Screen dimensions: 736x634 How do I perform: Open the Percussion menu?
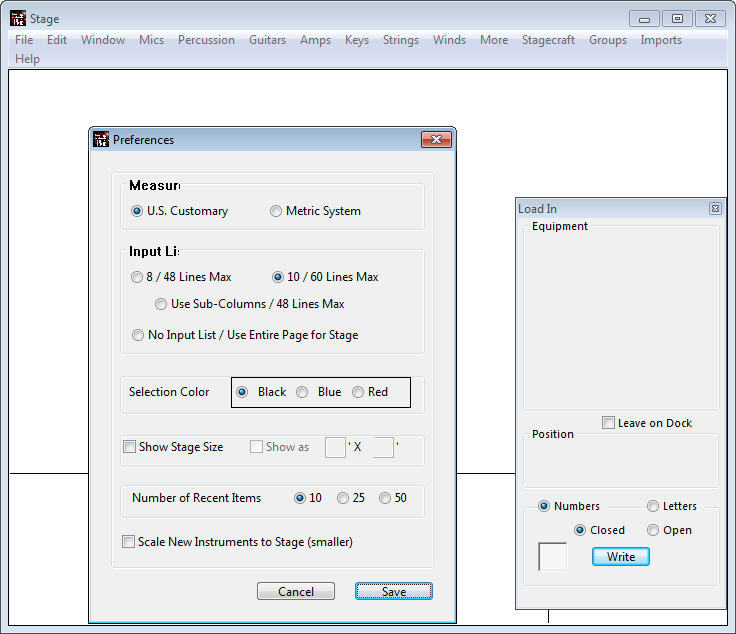click(x=206, y=40)
